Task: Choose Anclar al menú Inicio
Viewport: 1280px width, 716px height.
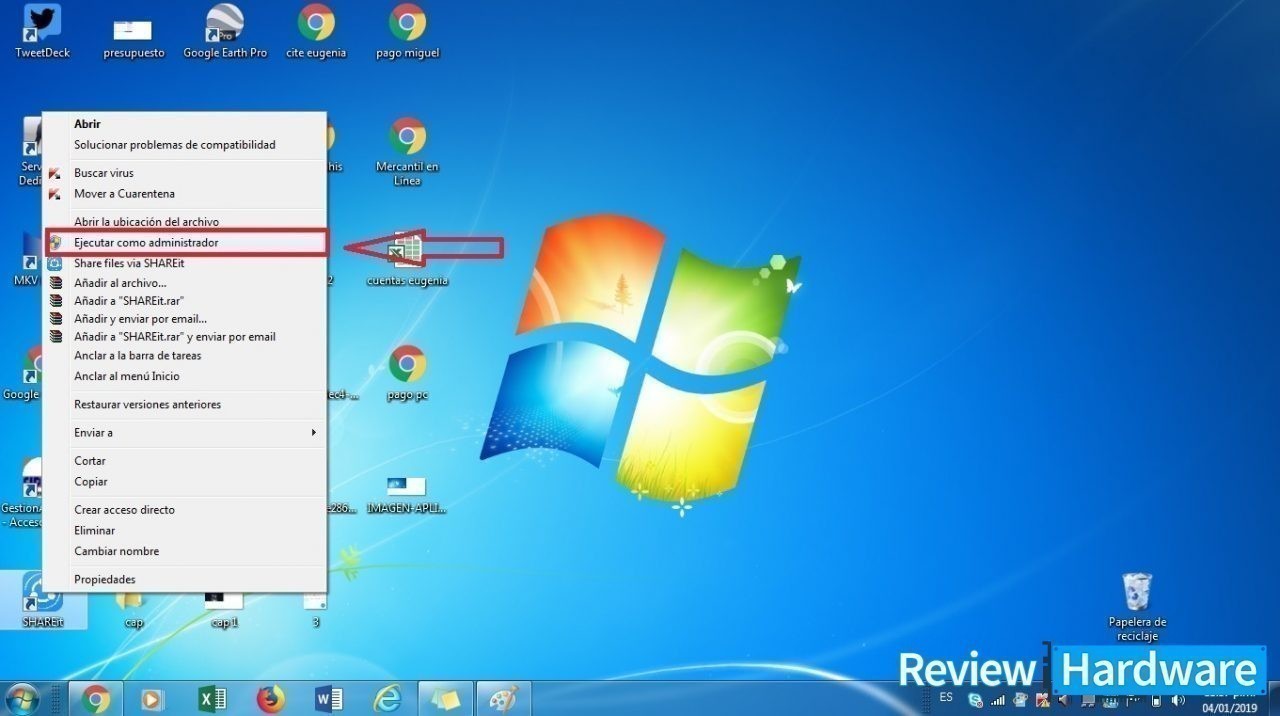Action: tap(186, 377)
